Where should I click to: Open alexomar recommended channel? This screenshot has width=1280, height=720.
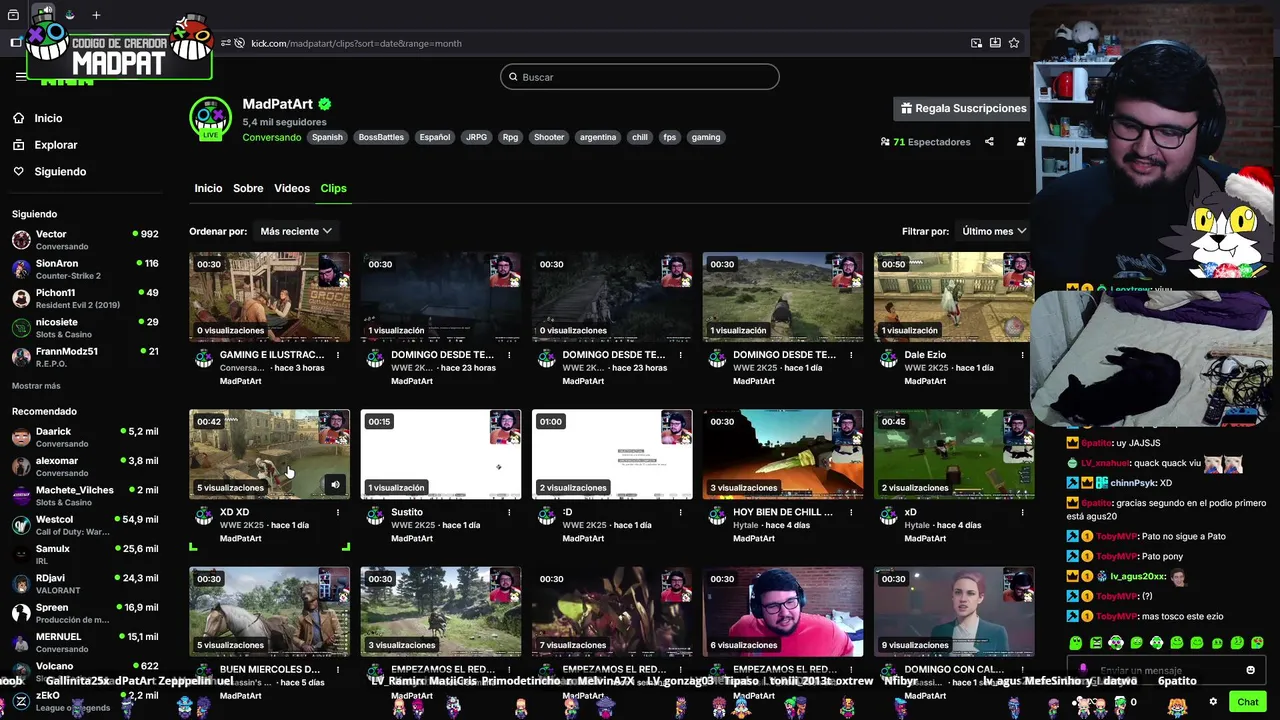coord(85,466)
